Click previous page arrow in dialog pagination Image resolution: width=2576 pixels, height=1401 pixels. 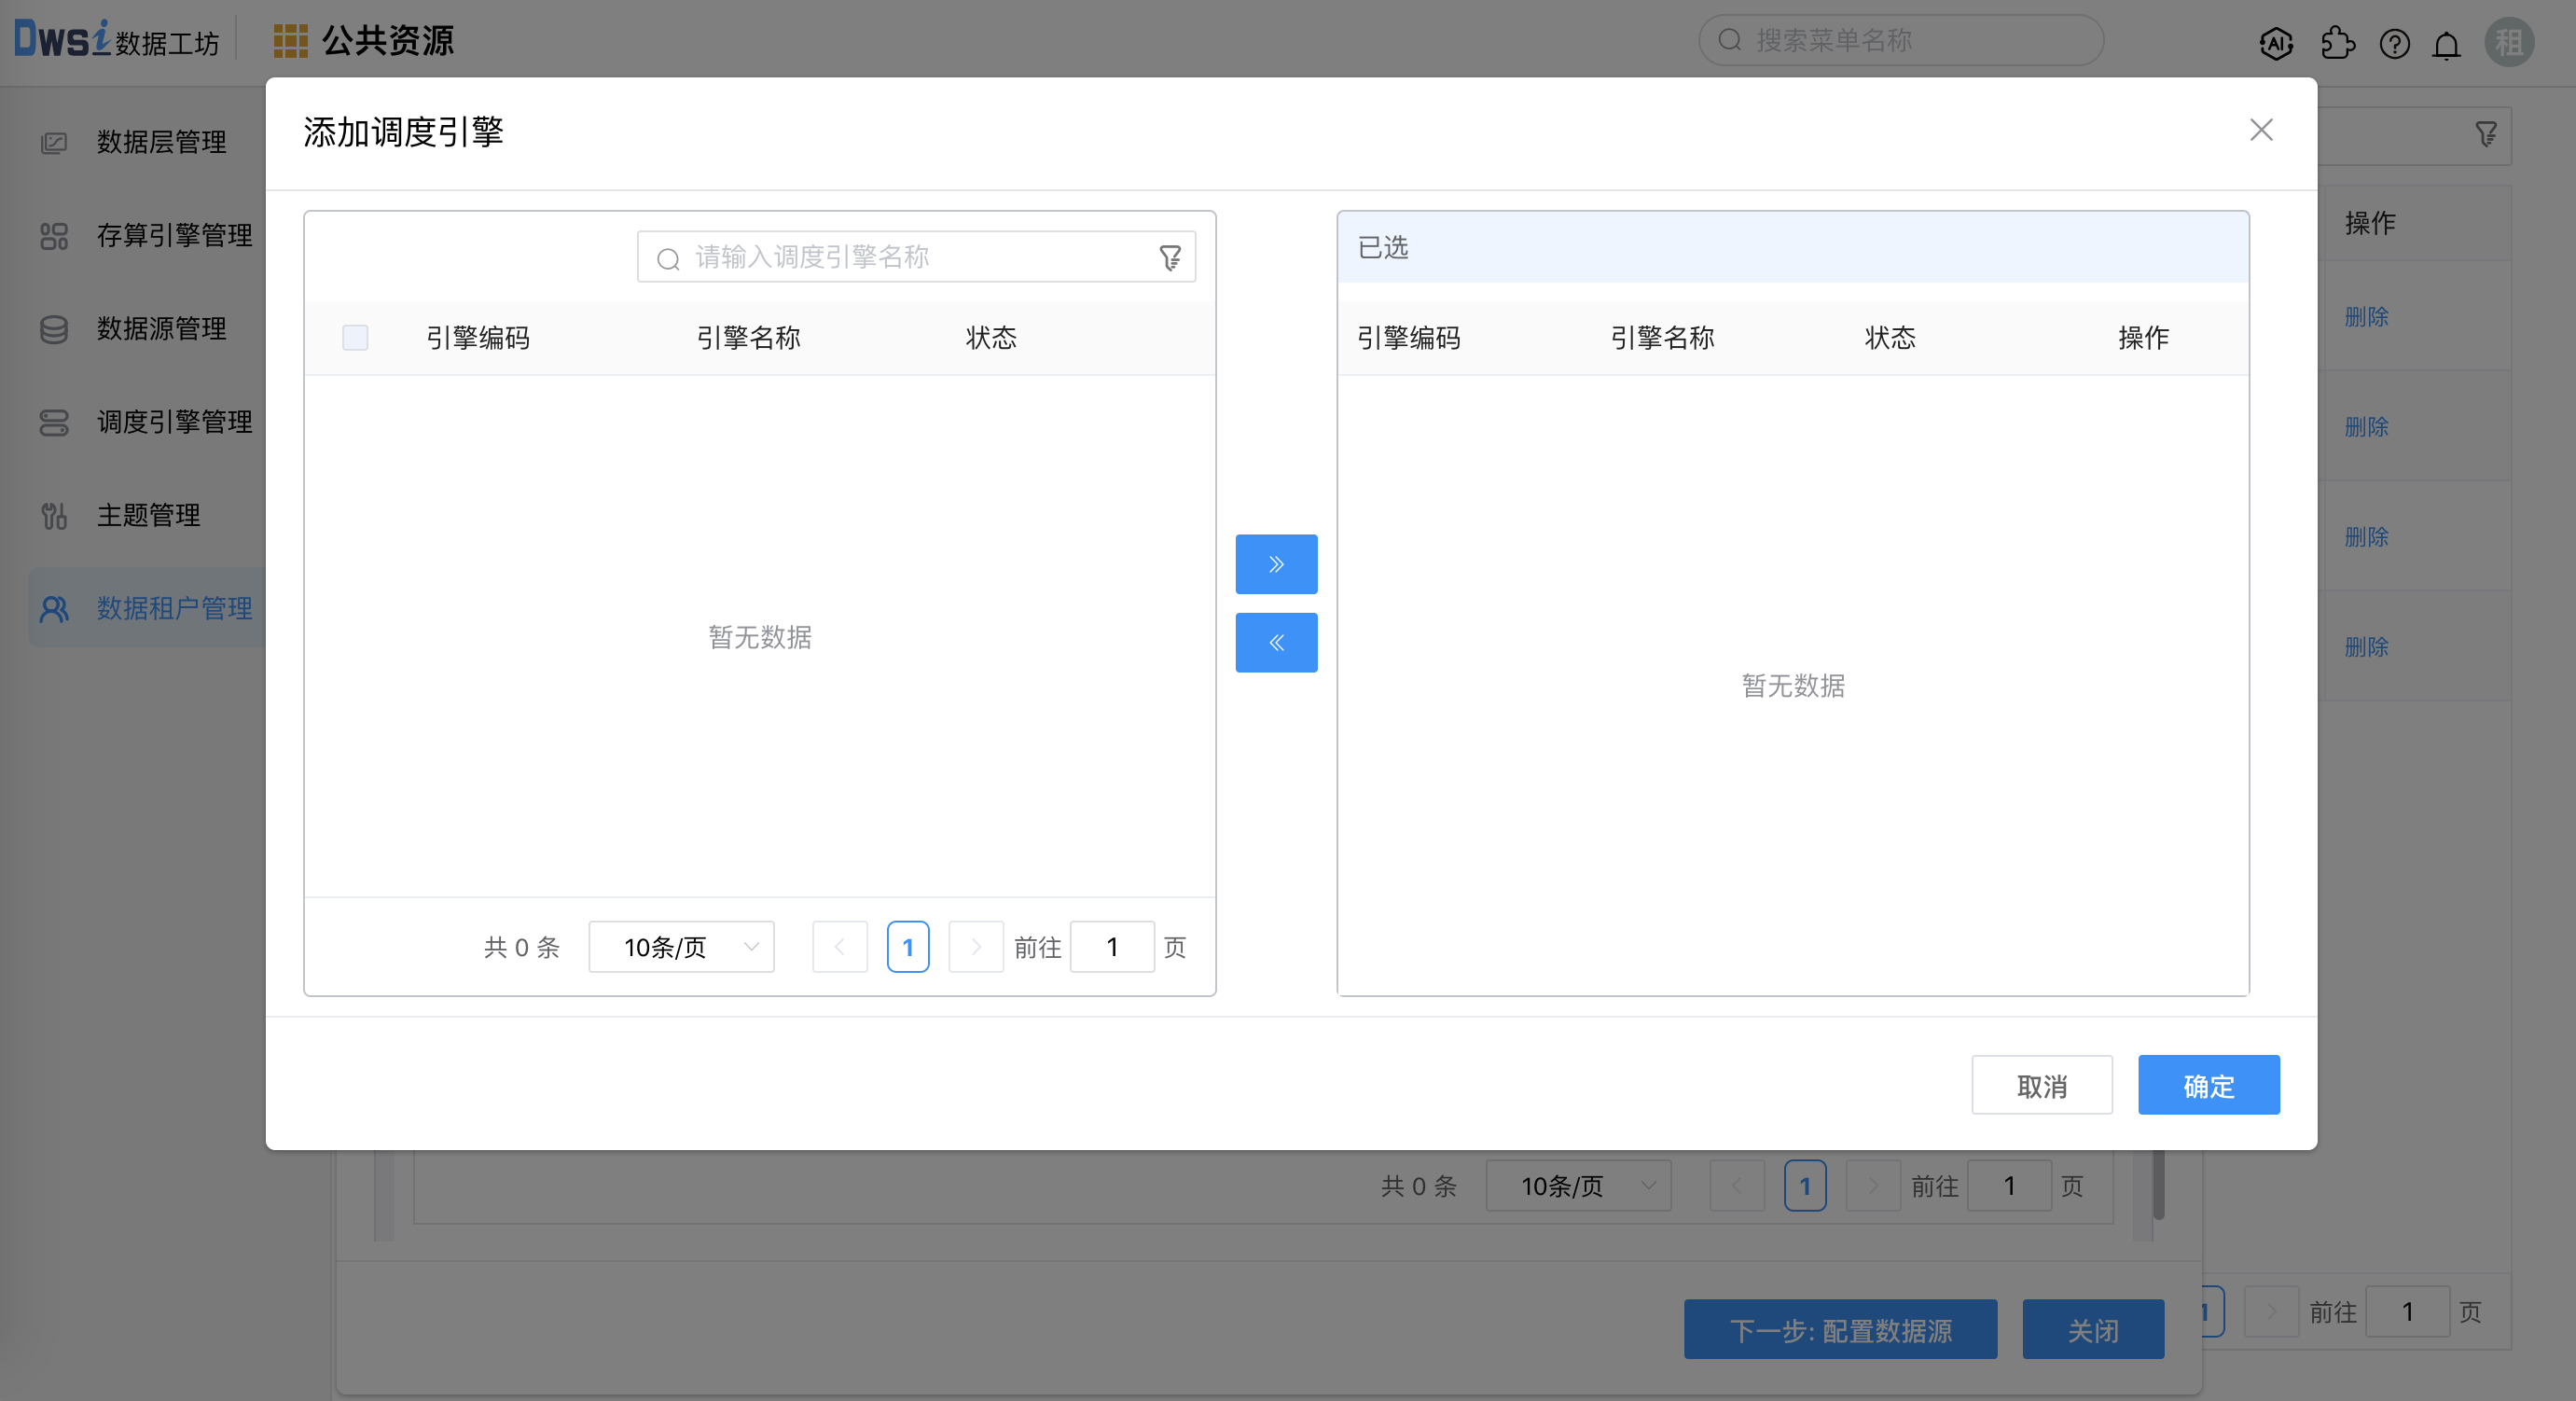tap(839, 946)
